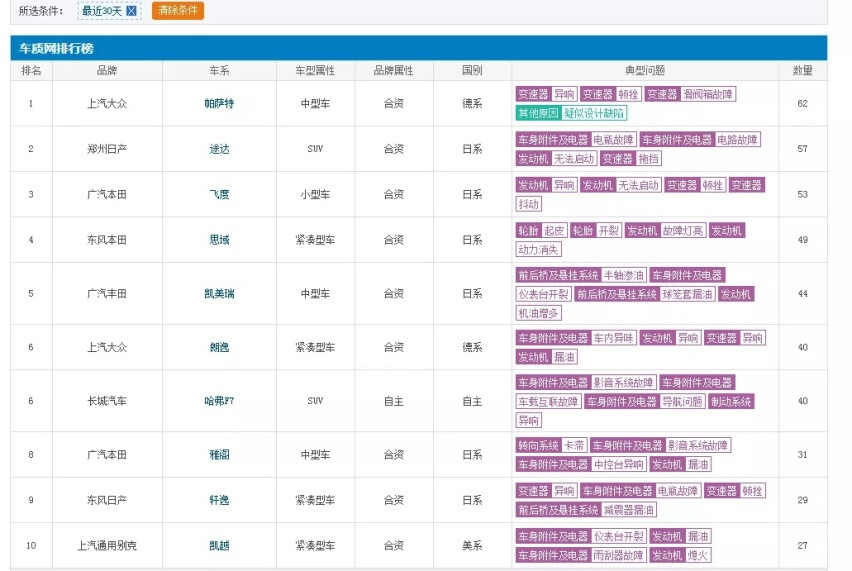The image size is (852, 571).
Task: Click the 东风日产 brand cell
Action: [x=107, y=500]
